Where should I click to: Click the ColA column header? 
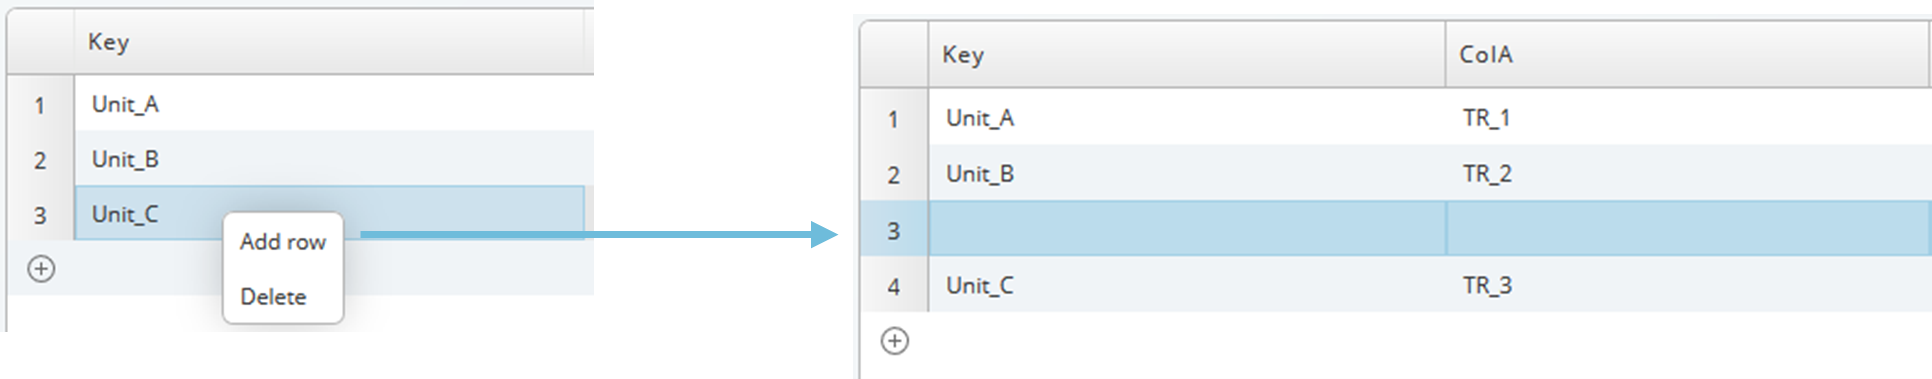point(1688,55)
